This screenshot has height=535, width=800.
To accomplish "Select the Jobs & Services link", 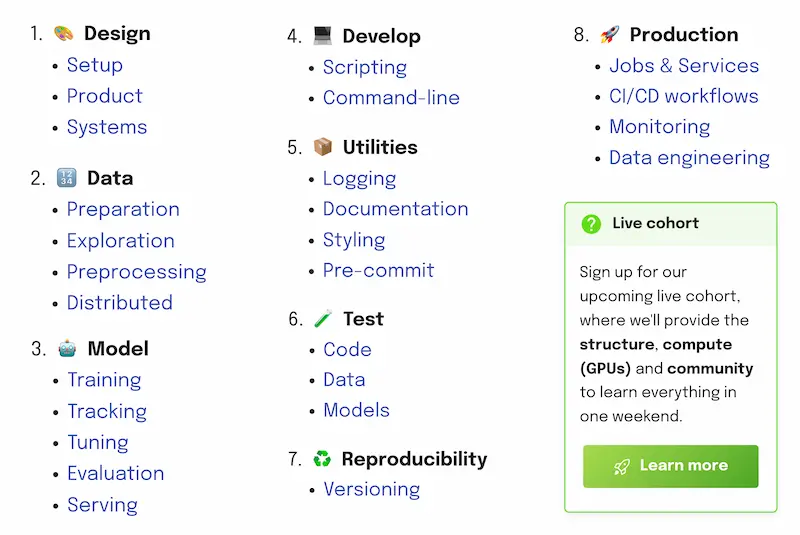I will 684,65.
